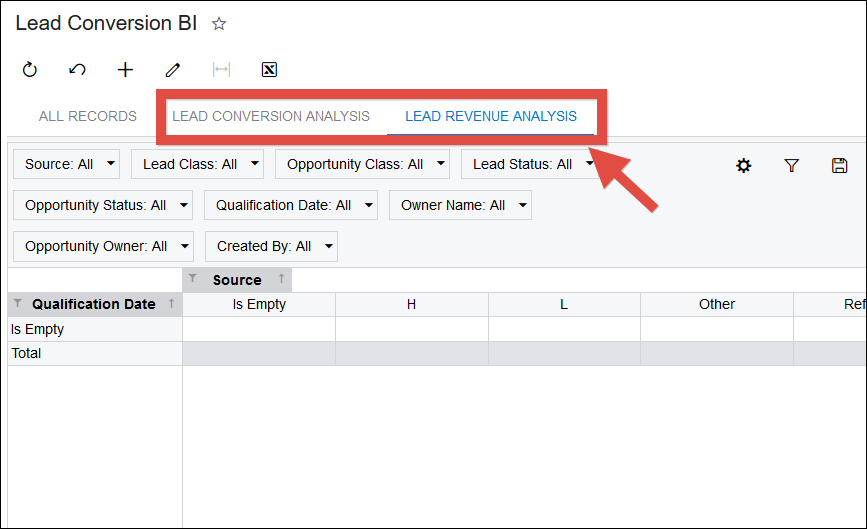
Task: Click the save diskette icon
Action: click(839, 166)
